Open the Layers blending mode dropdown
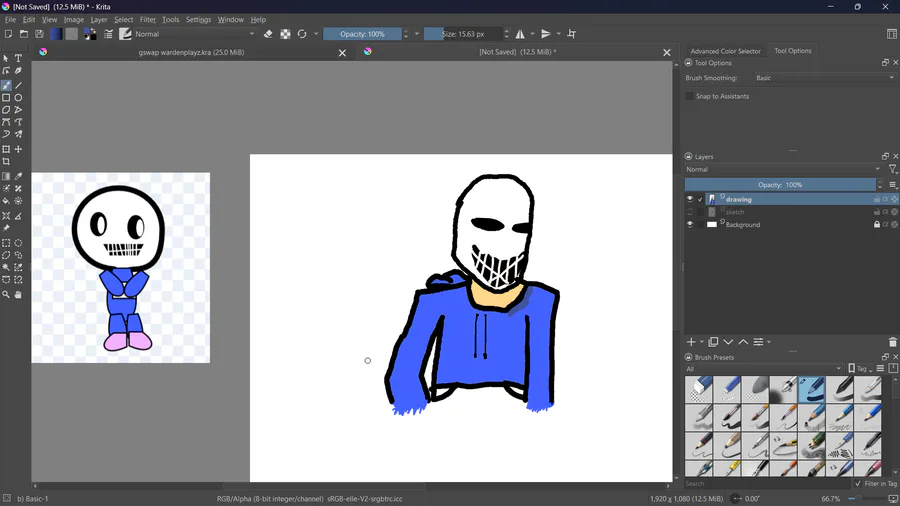The height and width of the screenshot is (506, 900). tap(783, 169)
